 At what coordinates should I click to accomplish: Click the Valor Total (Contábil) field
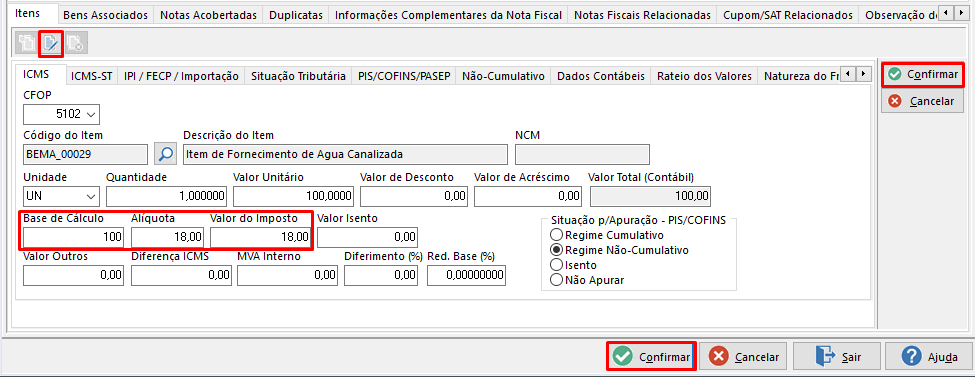650,196
